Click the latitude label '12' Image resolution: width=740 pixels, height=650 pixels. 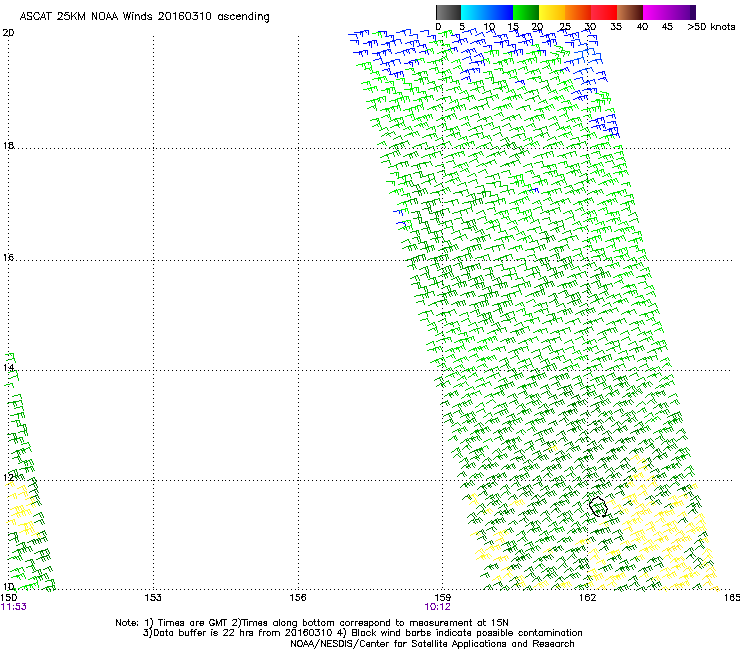[8, 478]
